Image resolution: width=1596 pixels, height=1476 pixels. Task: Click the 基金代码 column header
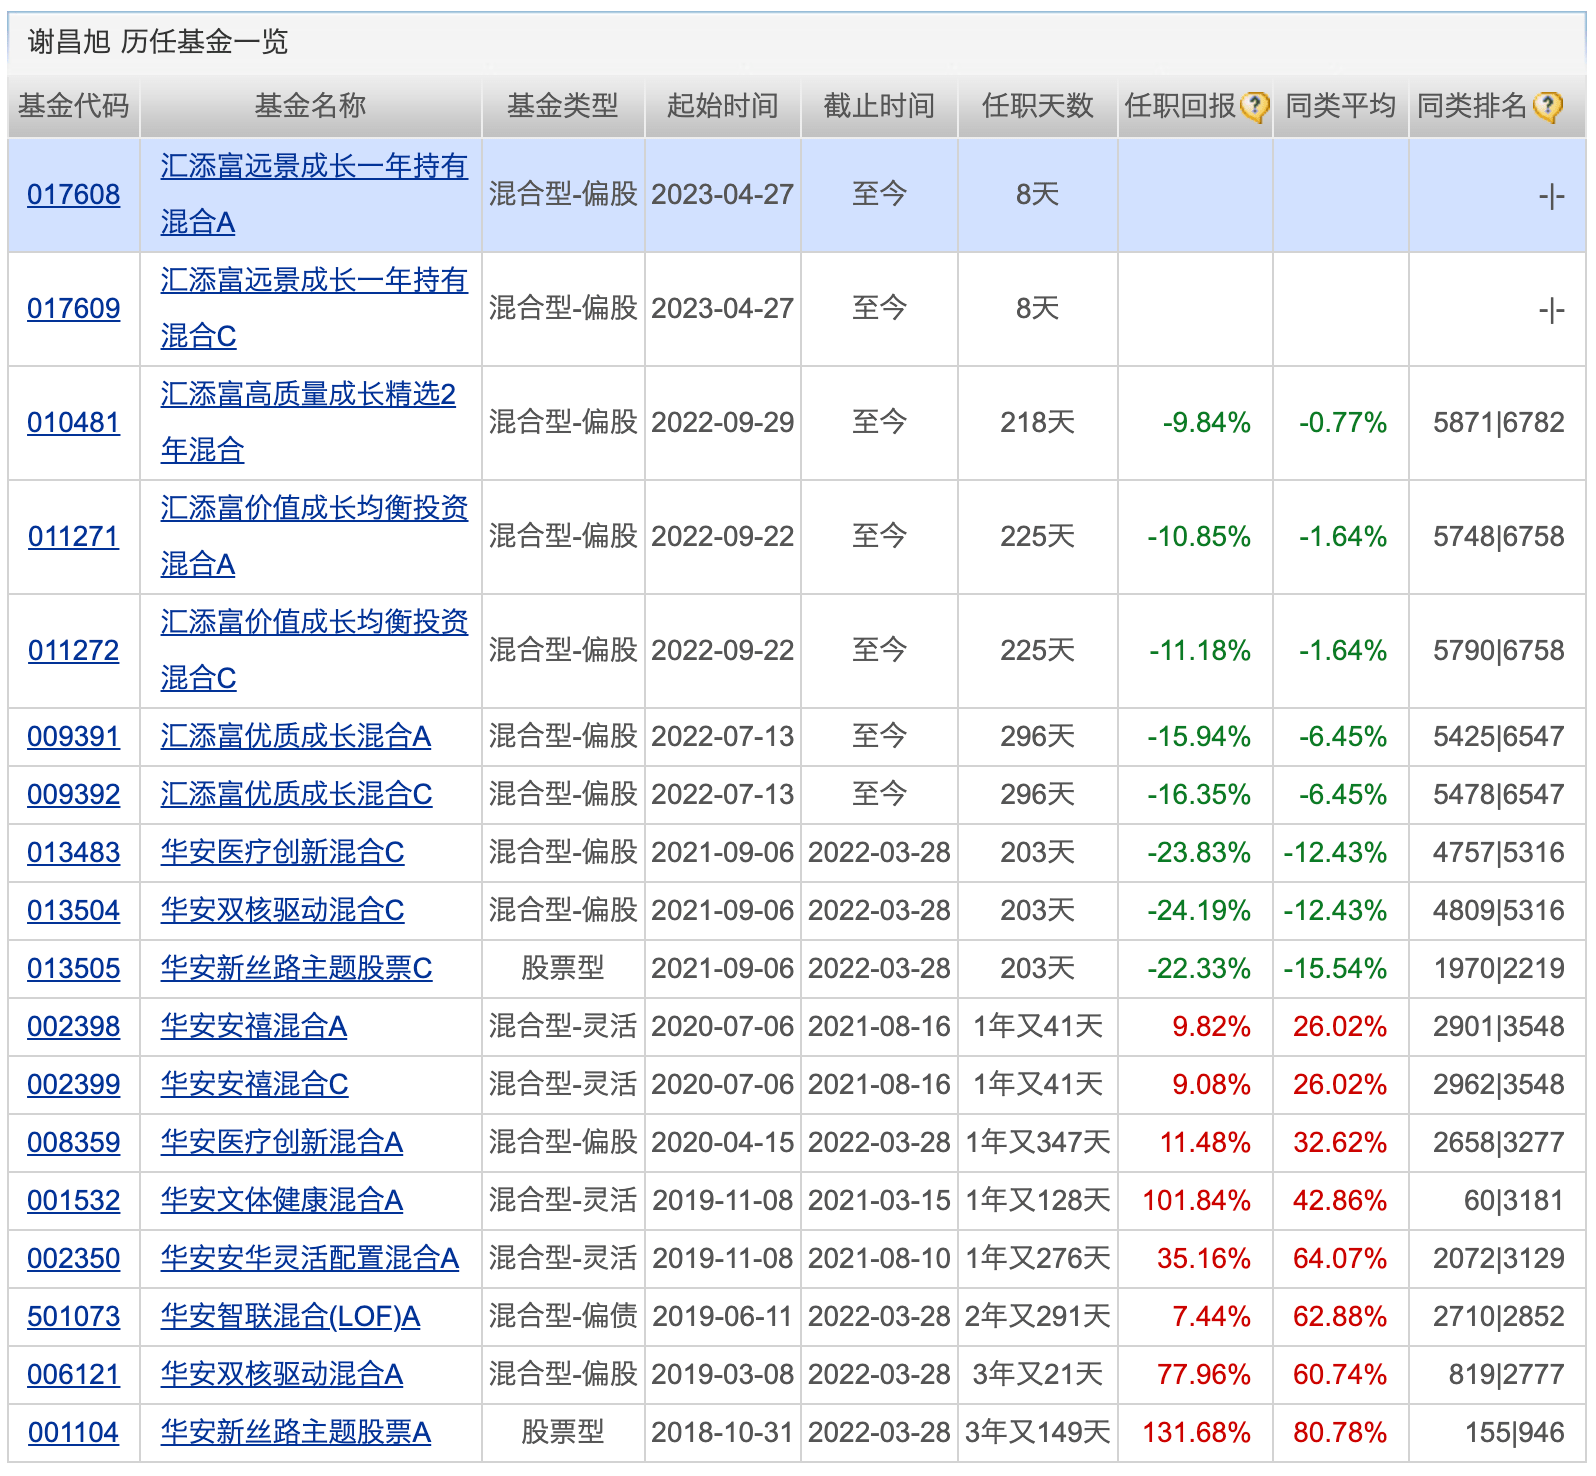(74, 106)
